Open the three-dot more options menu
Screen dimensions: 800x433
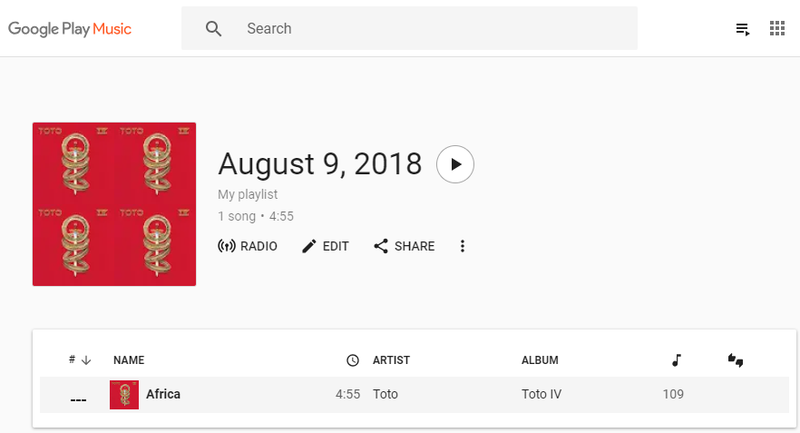pos(462,246)
